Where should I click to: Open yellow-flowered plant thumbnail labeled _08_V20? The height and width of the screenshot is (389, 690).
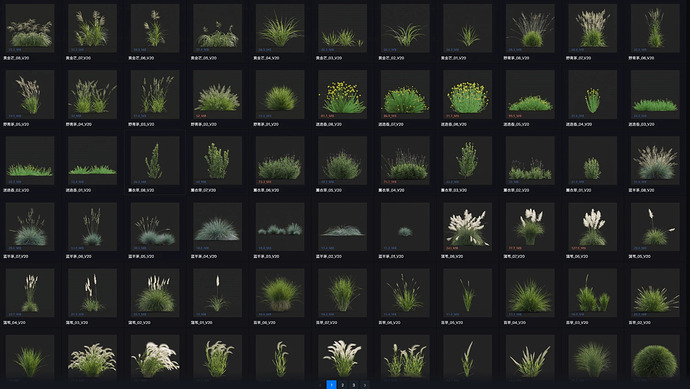click(342, 94)
